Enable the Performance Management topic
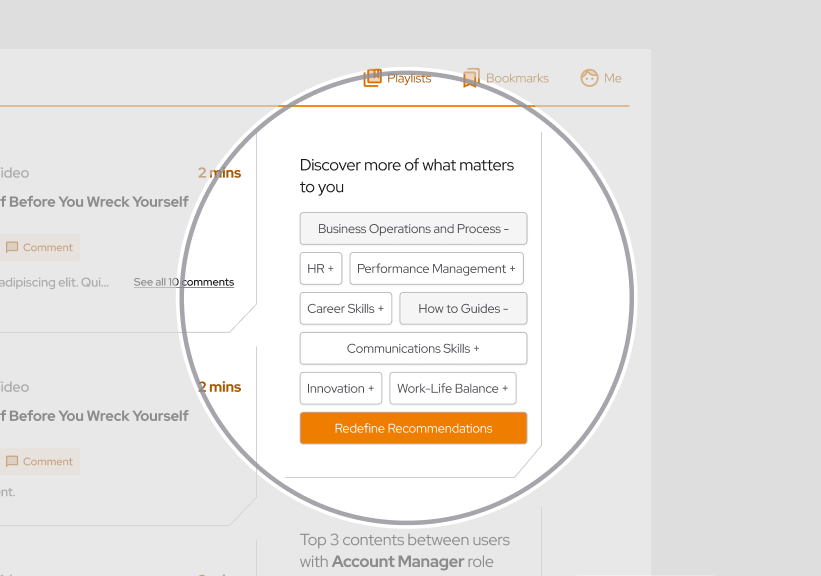This screenshot has width=821, height=576. tap(436, 269)
